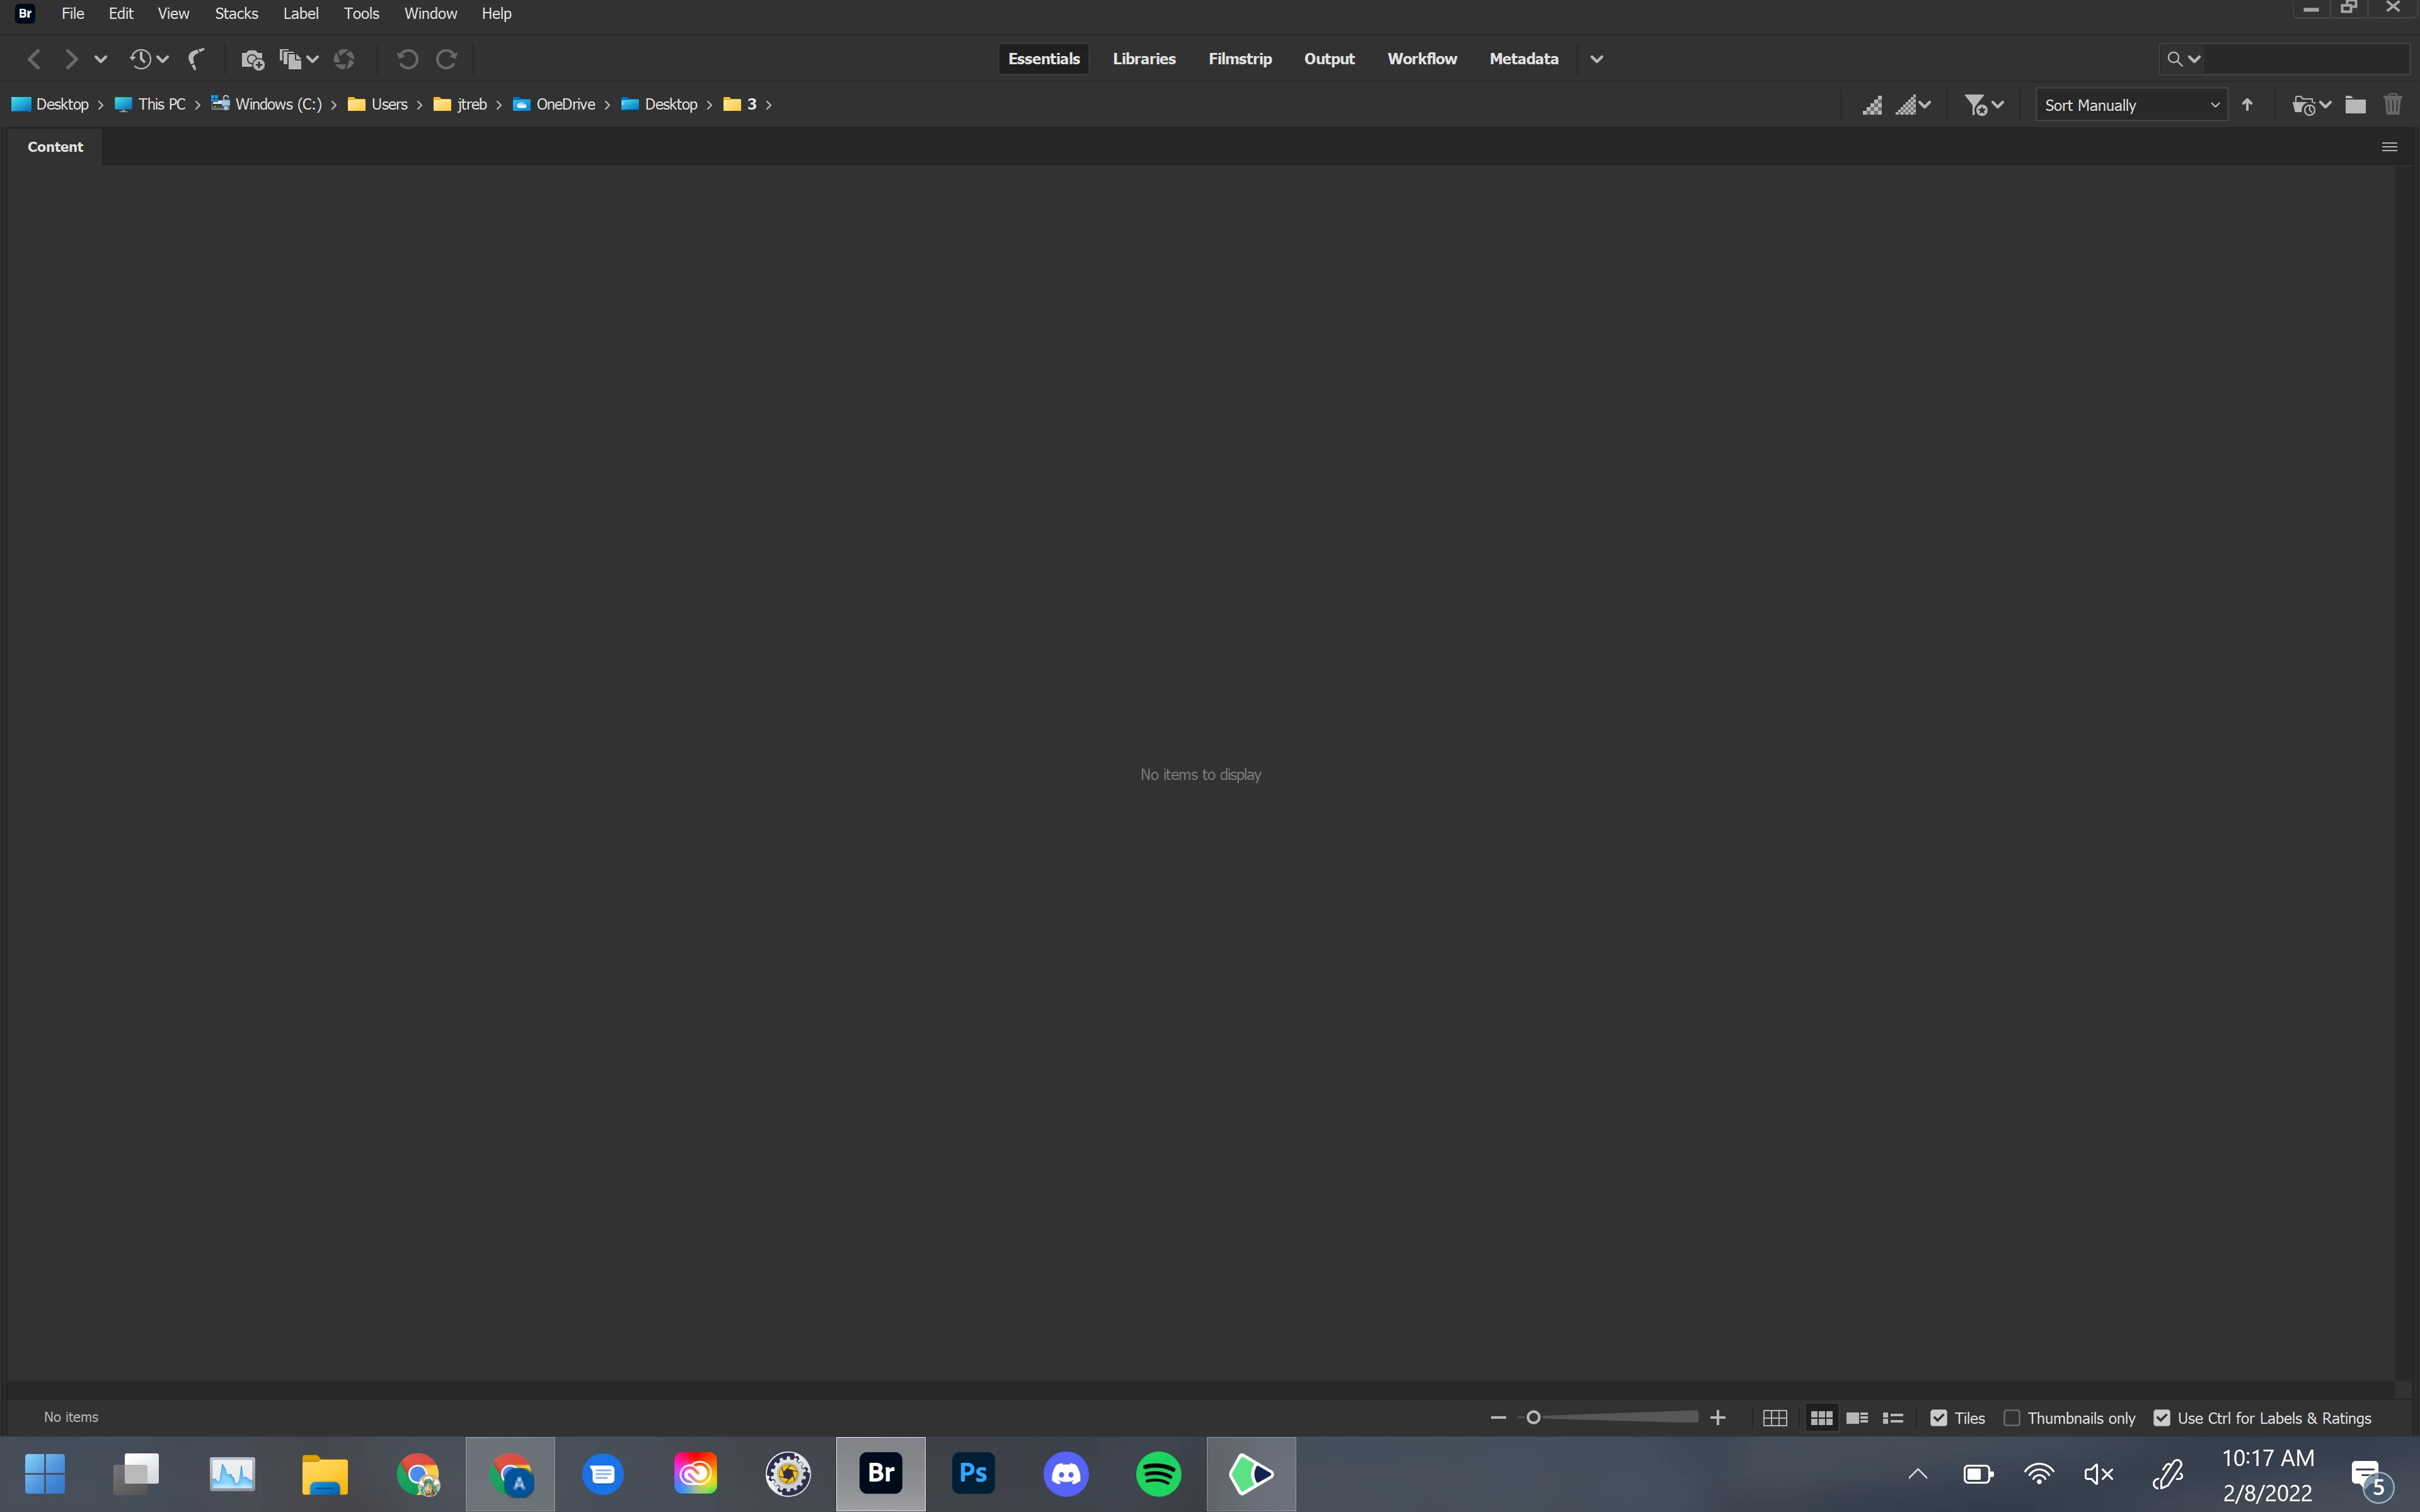Open the Sort Manually dropdown
This screenshot has height=1512, width=2420.
2130,105
